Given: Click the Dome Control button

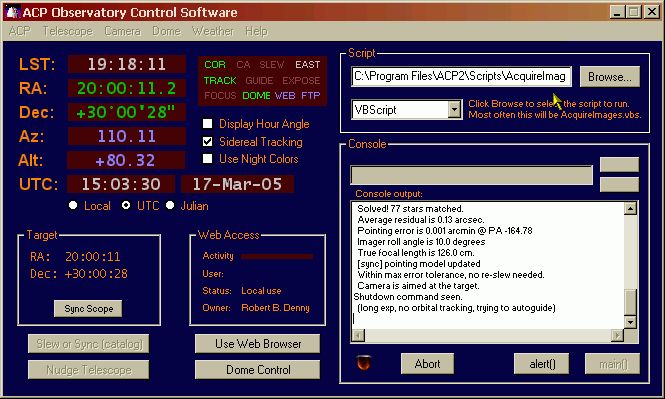Looking at the screenshot, I should [258, 370].
